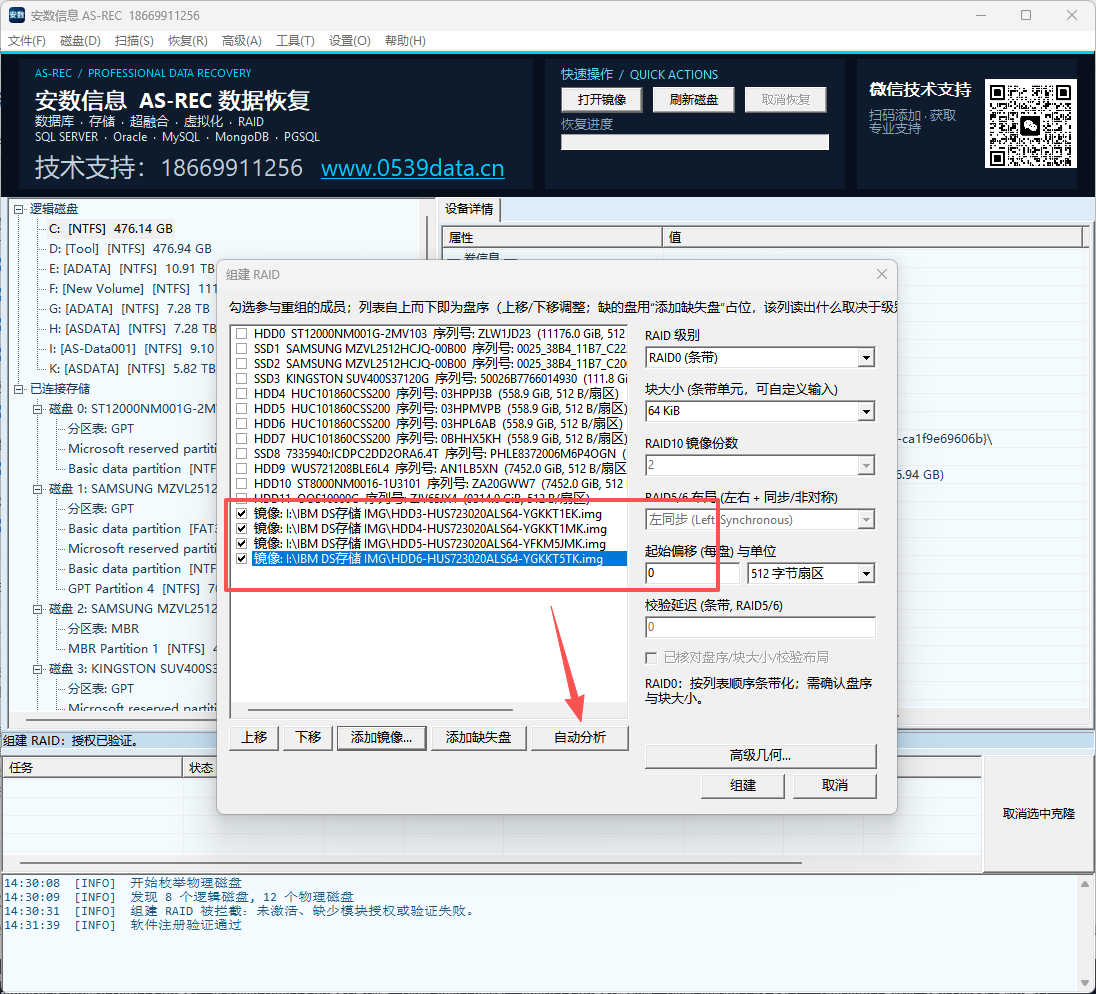
Task: Open the 高级(A) menu
Action: (x=242, y=41)
